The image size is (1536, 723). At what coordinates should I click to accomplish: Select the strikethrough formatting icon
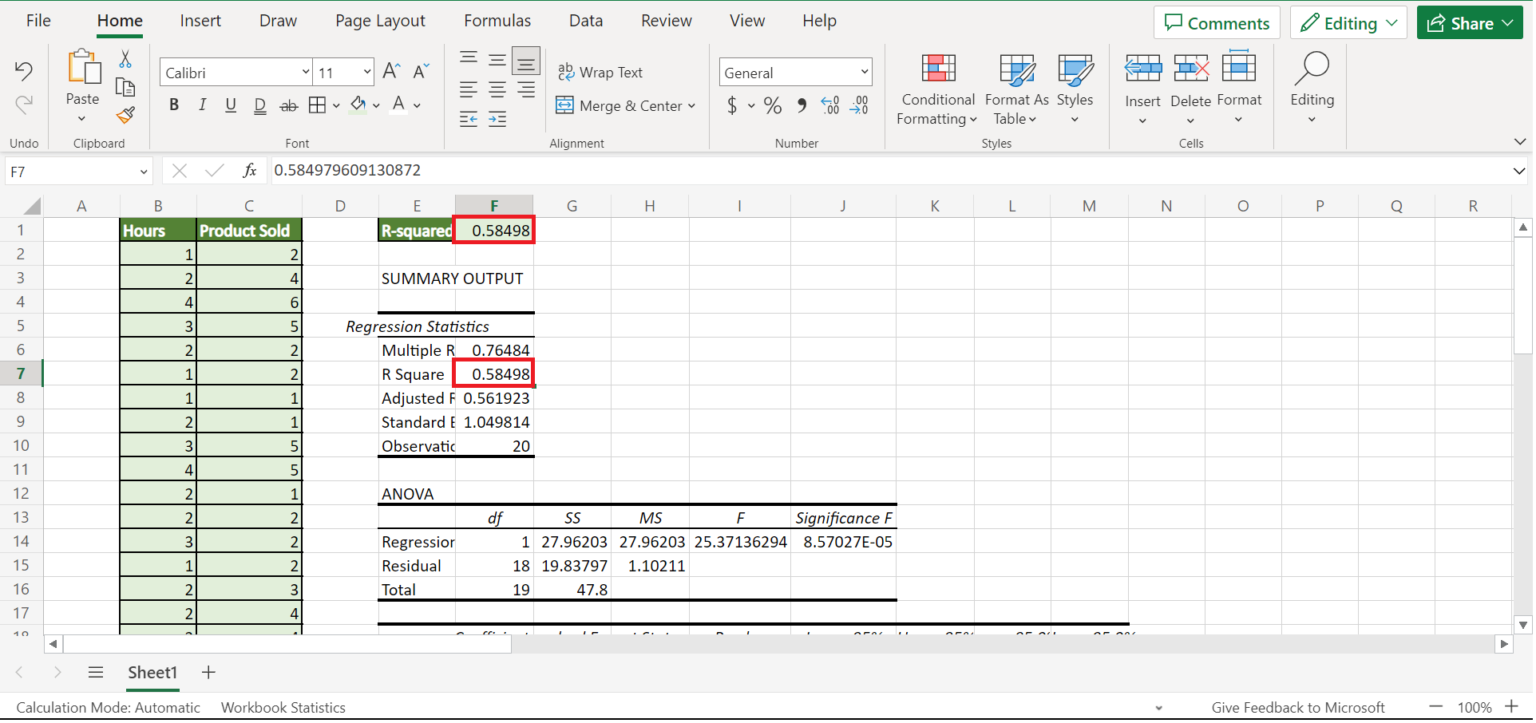pos(288,104)
